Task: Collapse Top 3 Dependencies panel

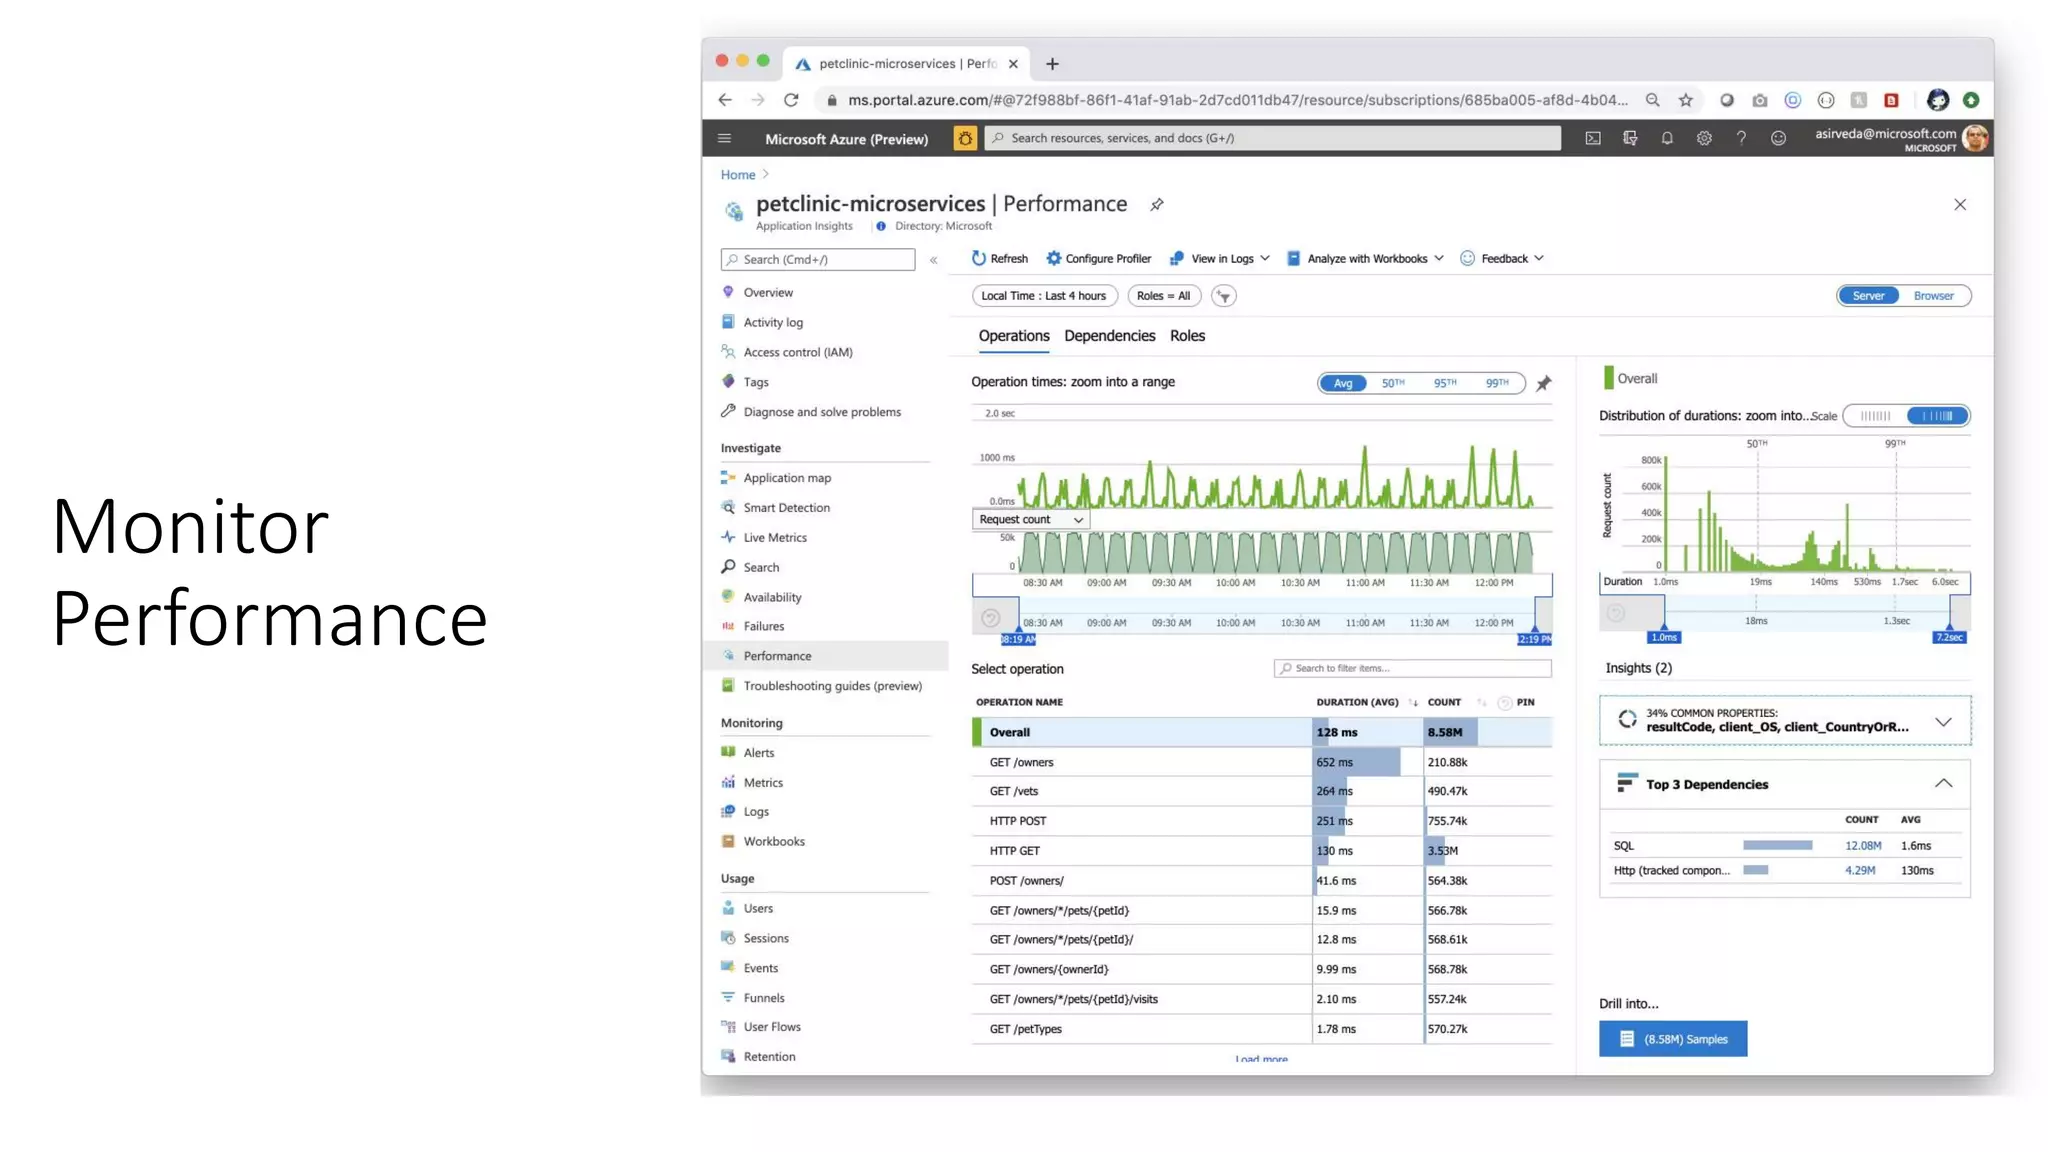Action: 1942,784
